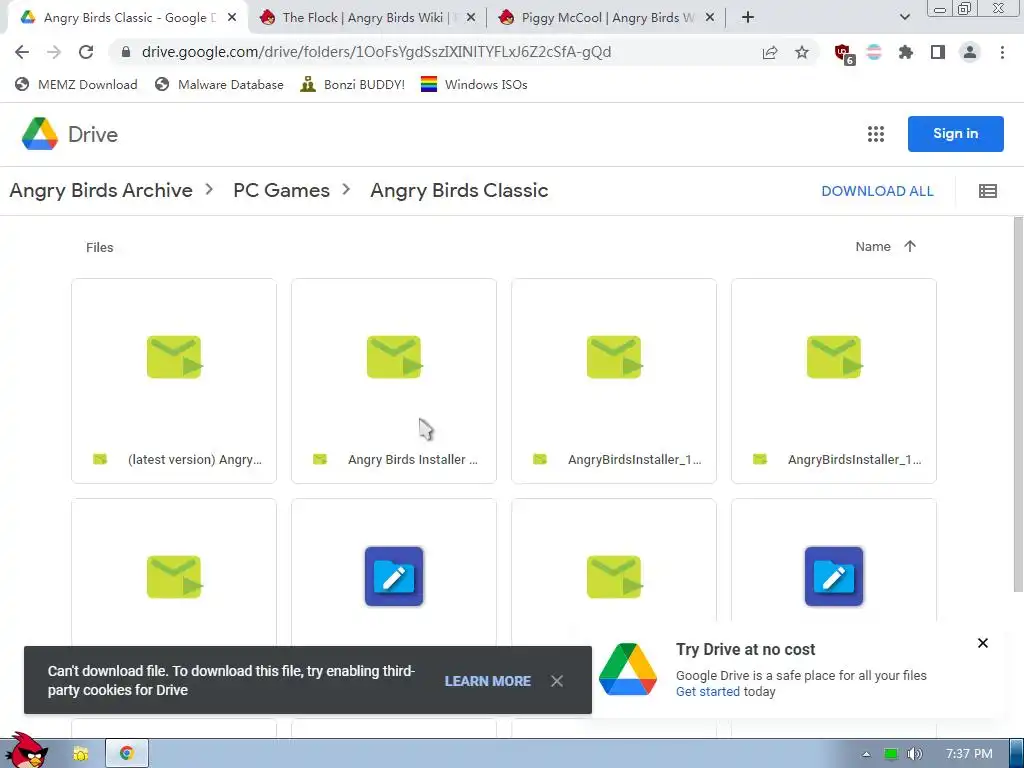1024x768 pixels.
Task: Close The Flock wiki tab
Action: click(471, 18)
